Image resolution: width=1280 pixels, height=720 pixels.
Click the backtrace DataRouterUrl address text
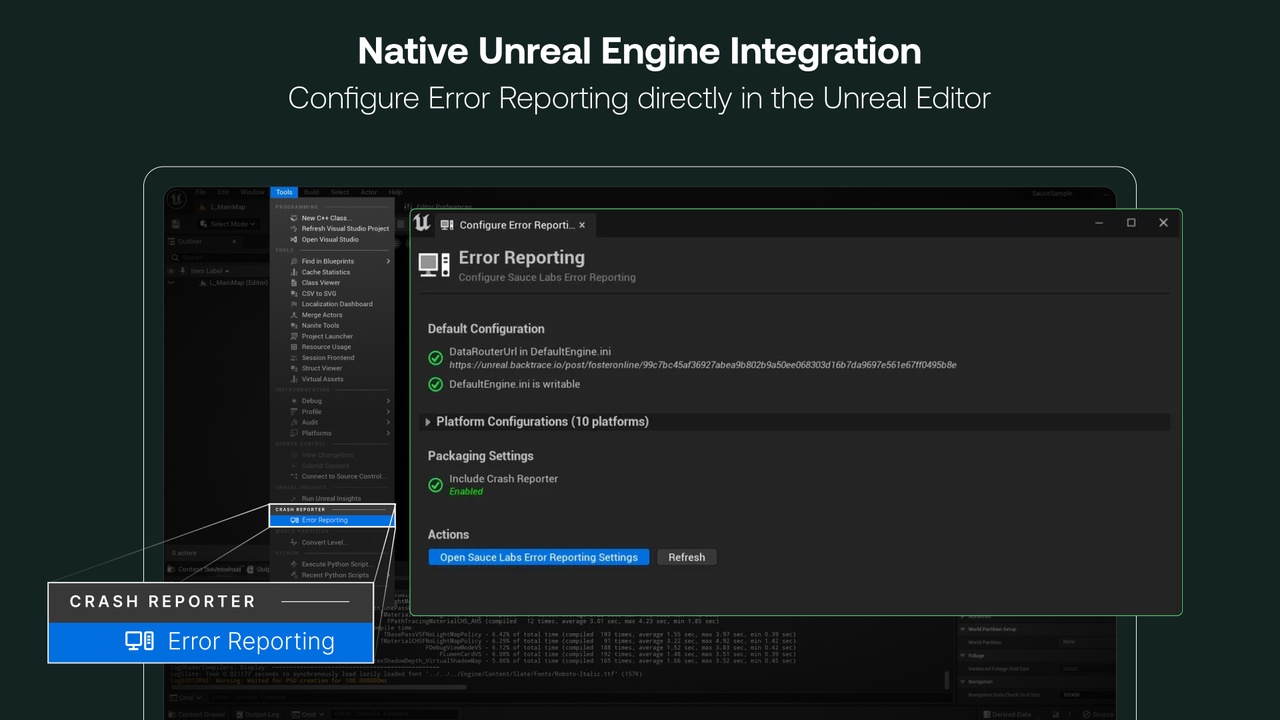(x=703, y=365)
